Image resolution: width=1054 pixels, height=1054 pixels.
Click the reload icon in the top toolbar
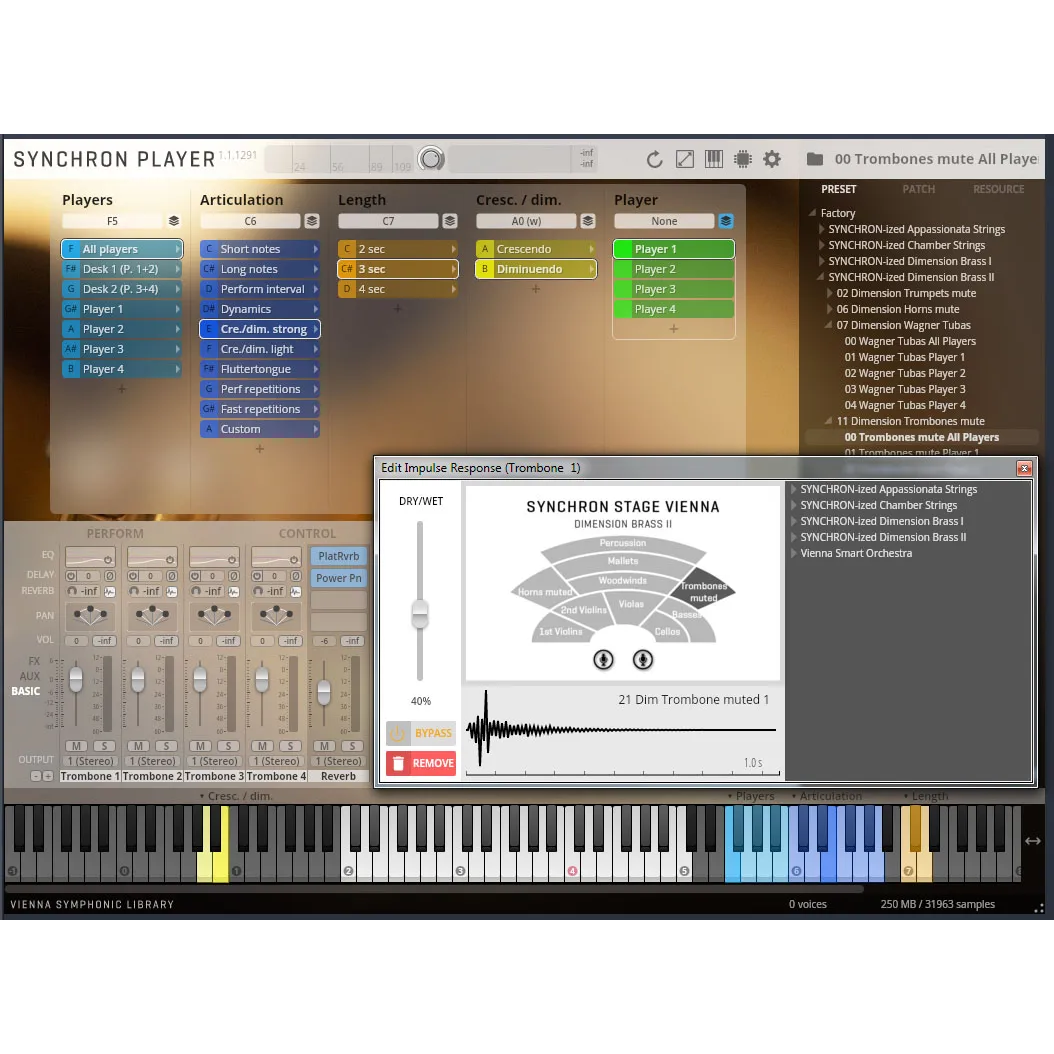click(655, 159)
